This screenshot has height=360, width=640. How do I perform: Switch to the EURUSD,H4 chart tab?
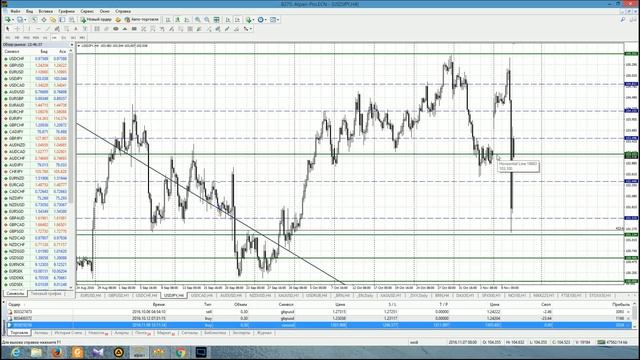[90, 295]
